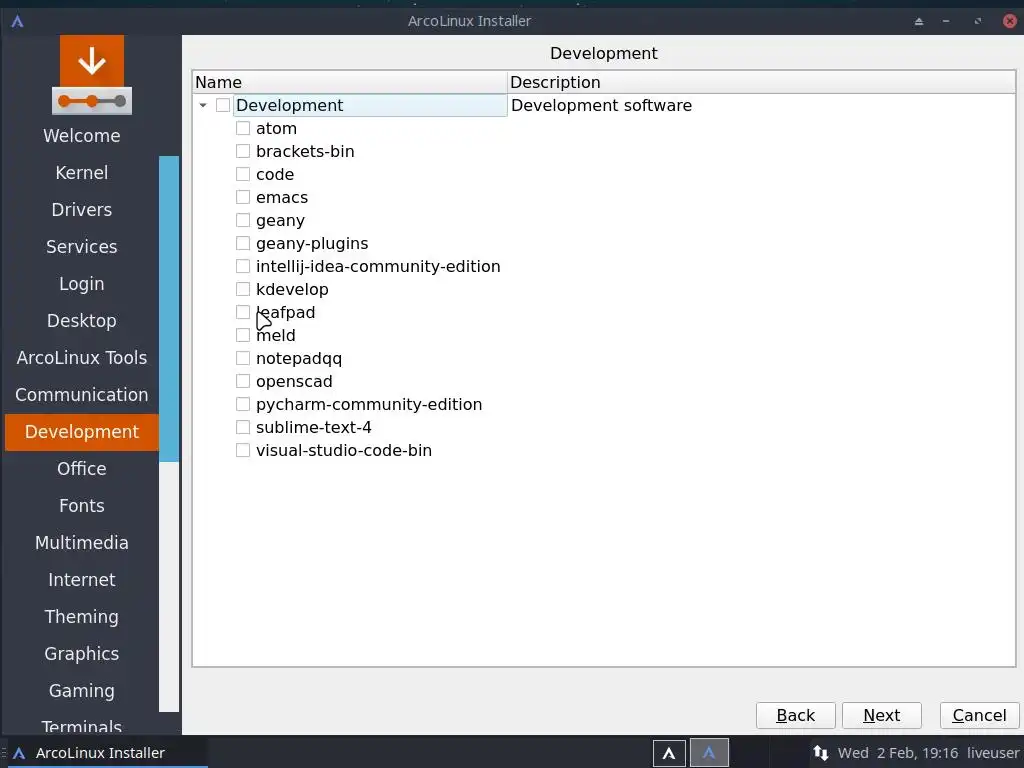Enable visual-studio-code-bin checkbox
1024x768 pixels.
tap(243, 450)
